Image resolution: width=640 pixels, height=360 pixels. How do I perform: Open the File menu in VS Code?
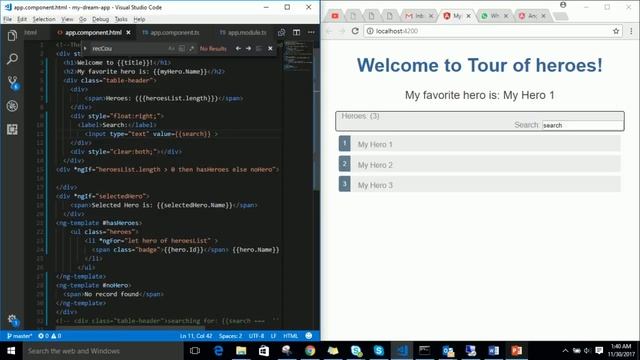(x=7, y=19)
